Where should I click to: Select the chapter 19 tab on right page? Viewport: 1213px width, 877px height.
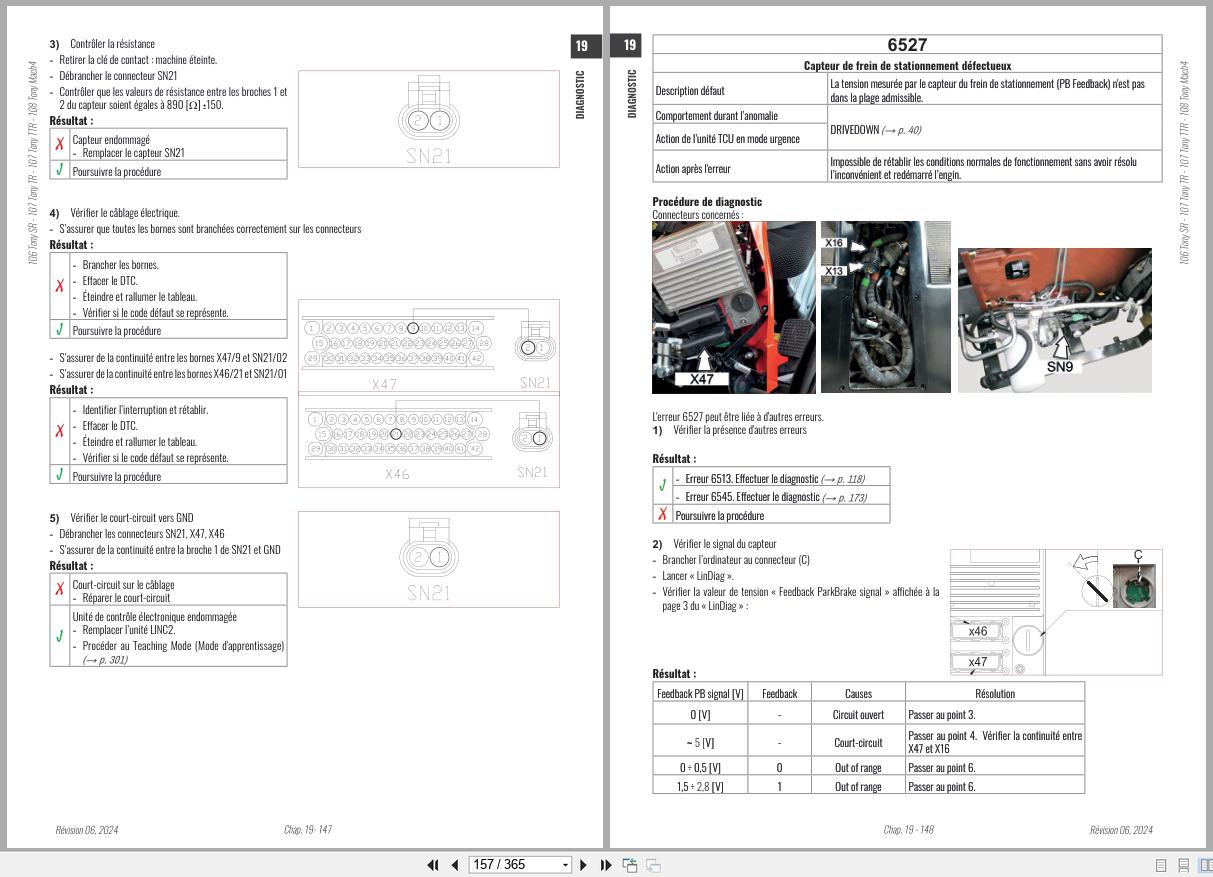628,44
